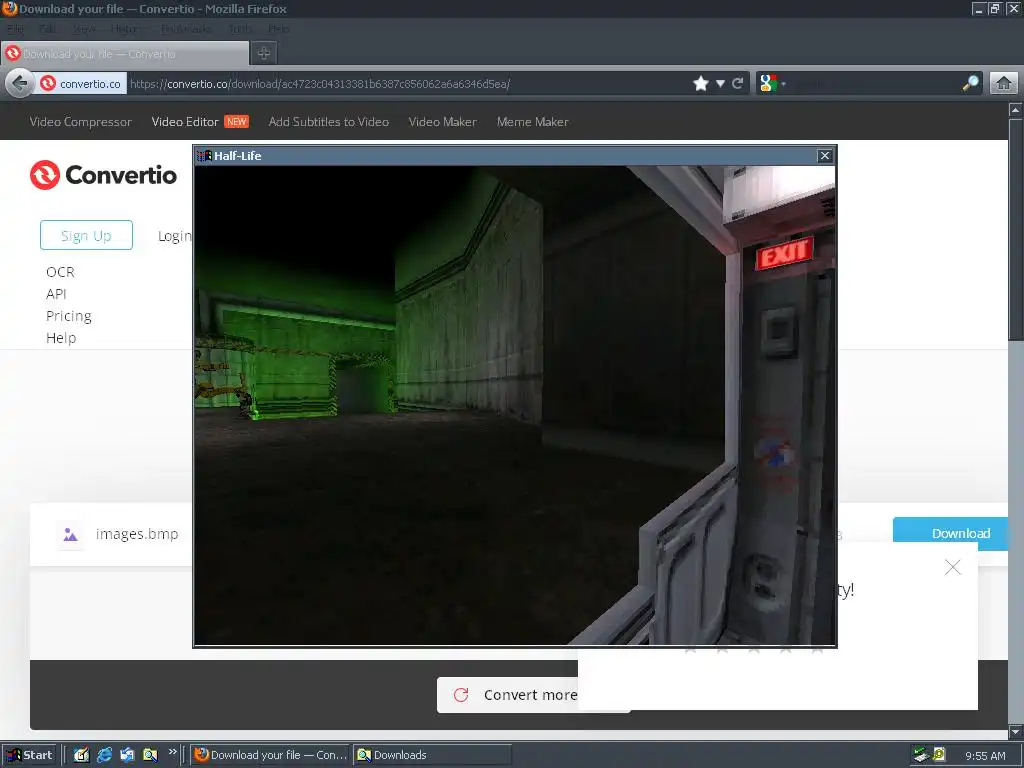Expand the quick launch overflow chevron
Image resolution: width=1024 pixels, height=768 pixels.
tap(172, 752)
